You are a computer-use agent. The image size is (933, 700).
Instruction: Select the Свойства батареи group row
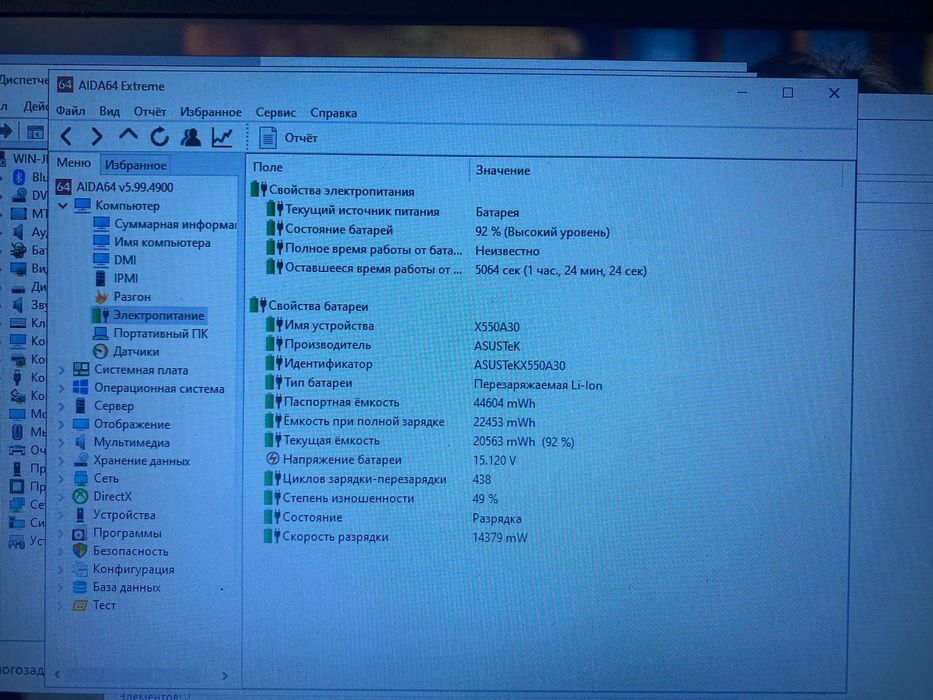pyautogui.click(x=310, y=306)
